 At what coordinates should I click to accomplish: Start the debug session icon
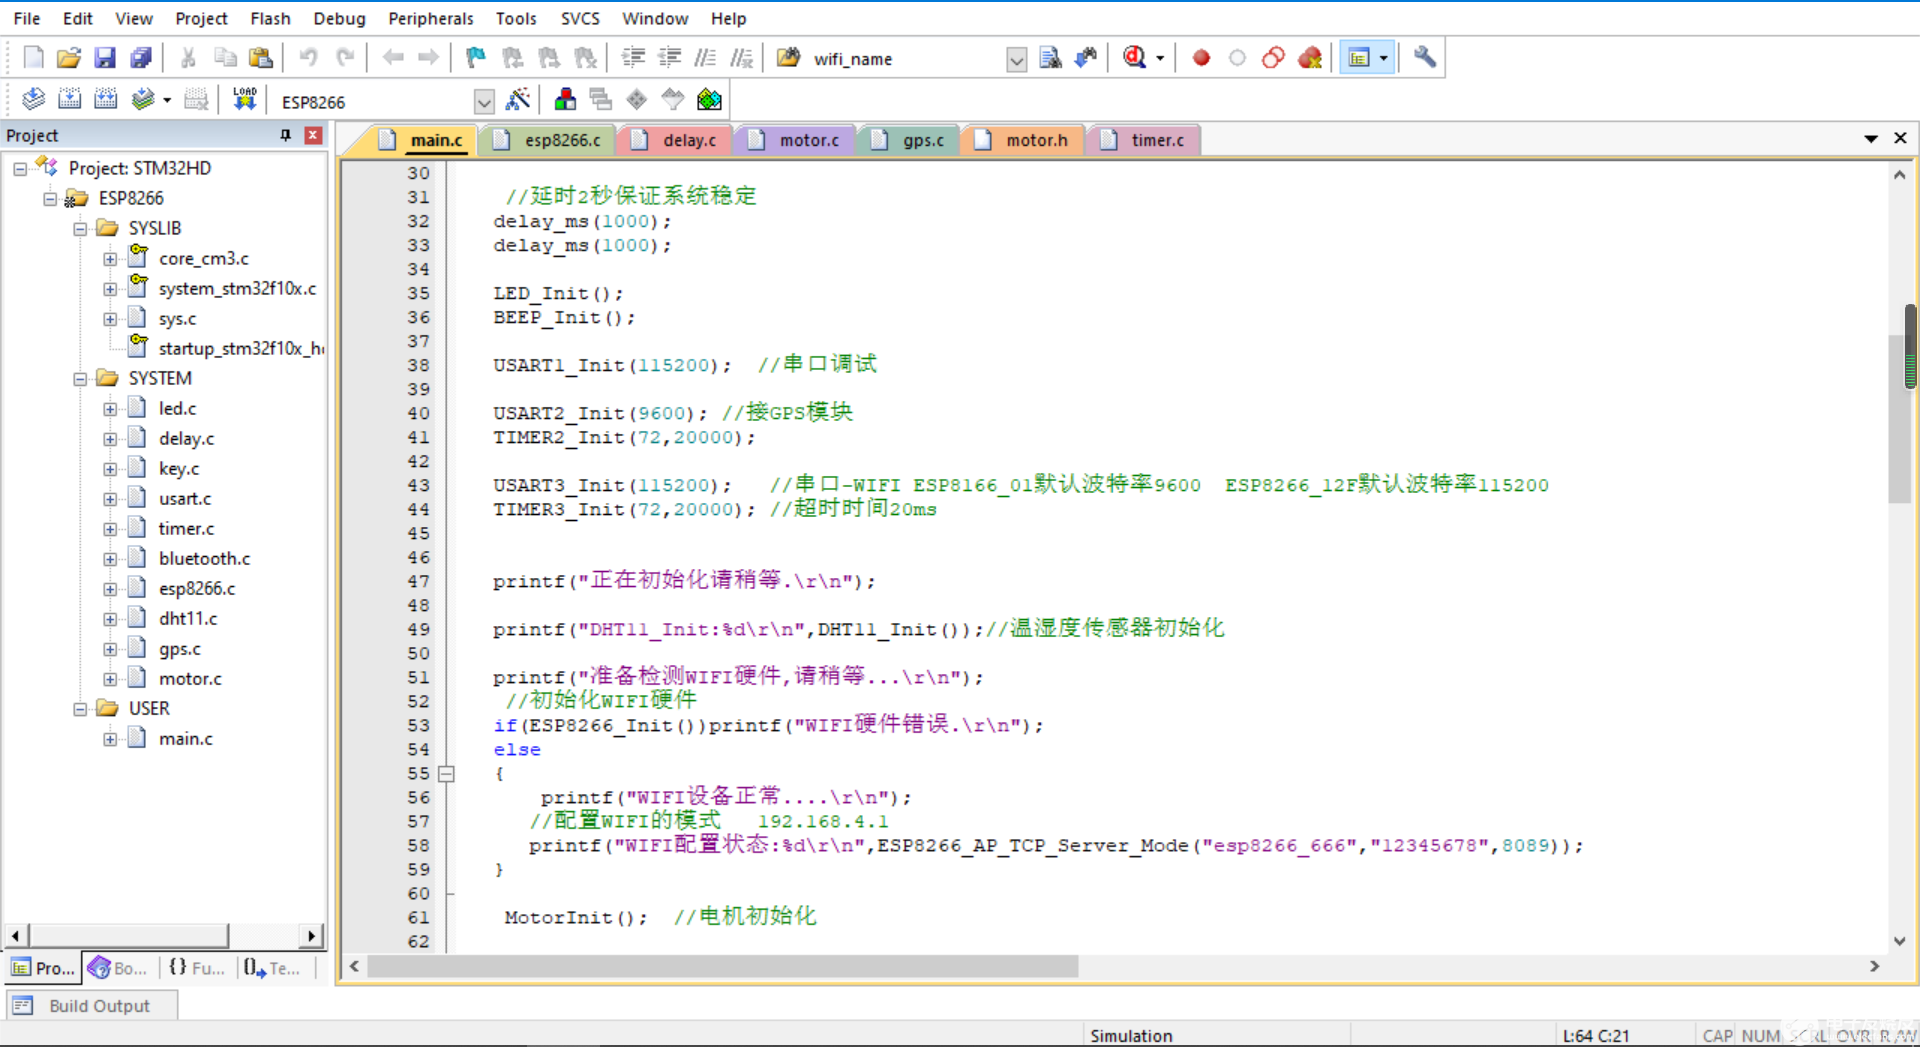[x=1134, y=58]
